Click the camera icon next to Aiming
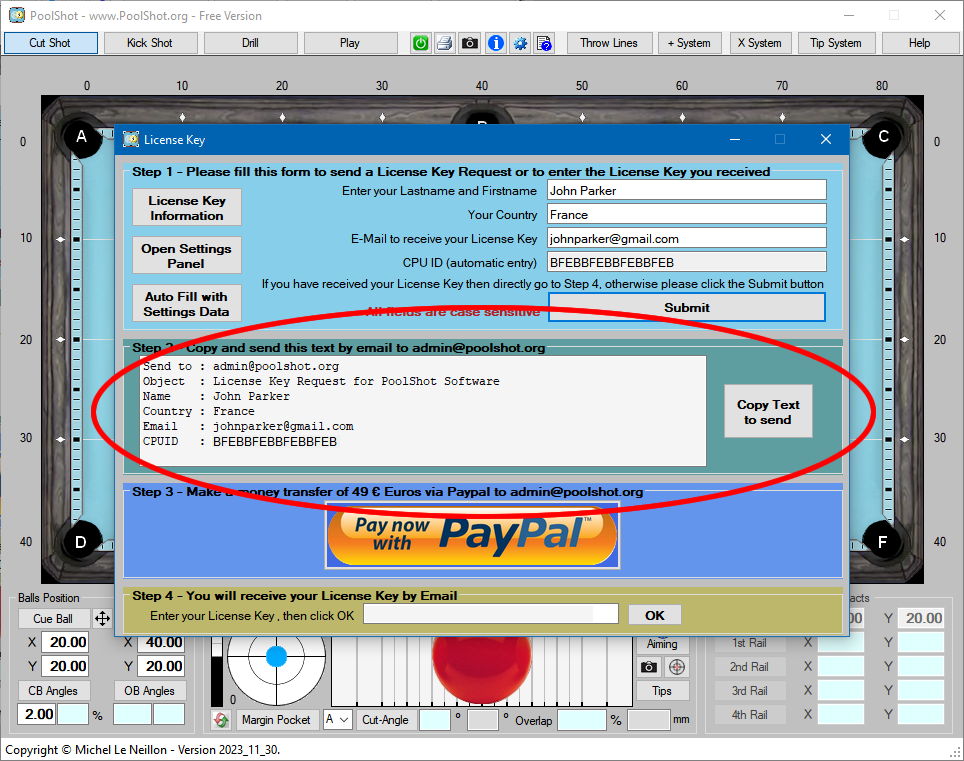Screen dimensions: 964x761 pos(650,668)
